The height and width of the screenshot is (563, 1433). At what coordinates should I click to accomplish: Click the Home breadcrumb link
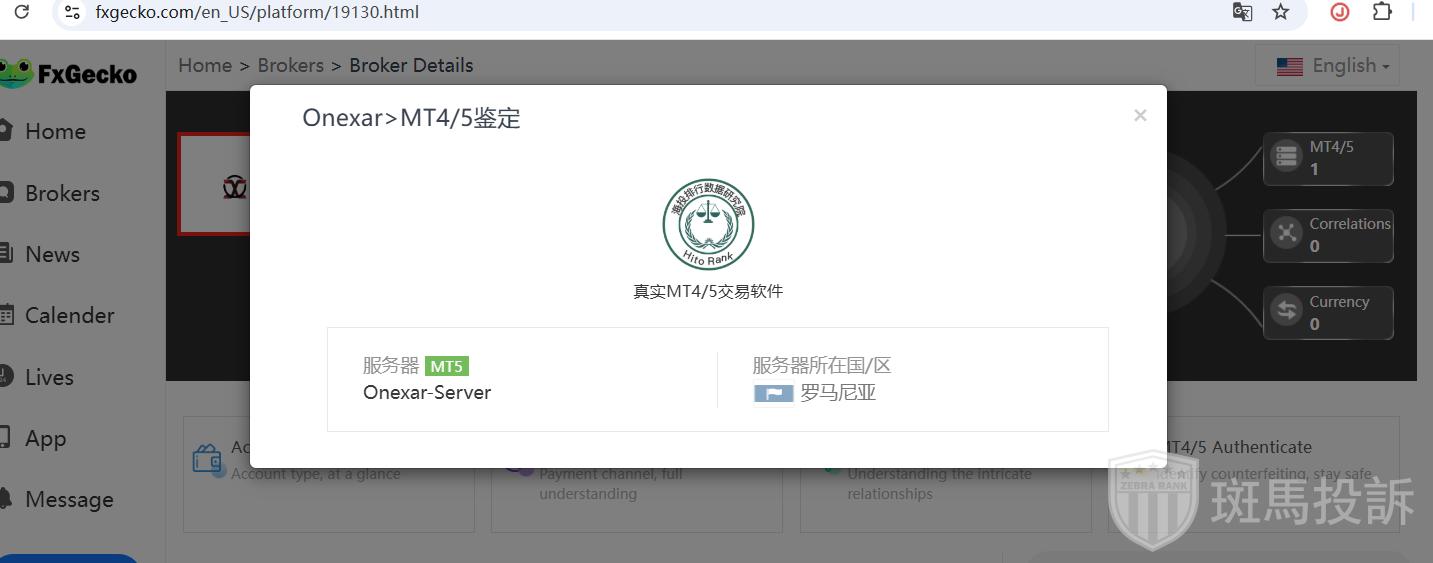(x=205, y=65)
